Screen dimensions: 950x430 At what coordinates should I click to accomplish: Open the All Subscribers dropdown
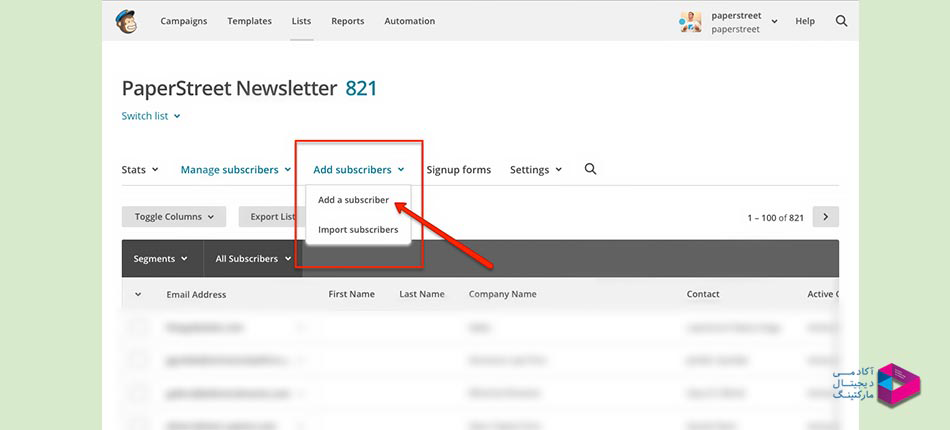(253, 259)
